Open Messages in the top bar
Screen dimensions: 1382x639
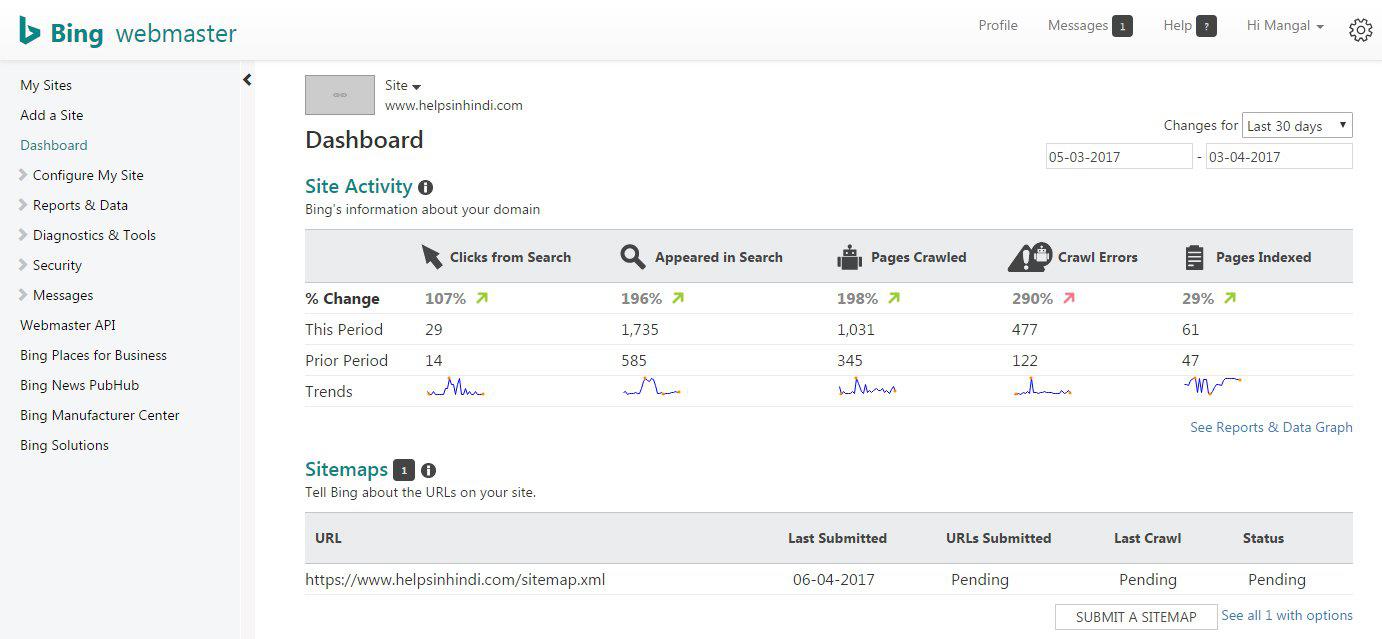[x=1078, y=26]
